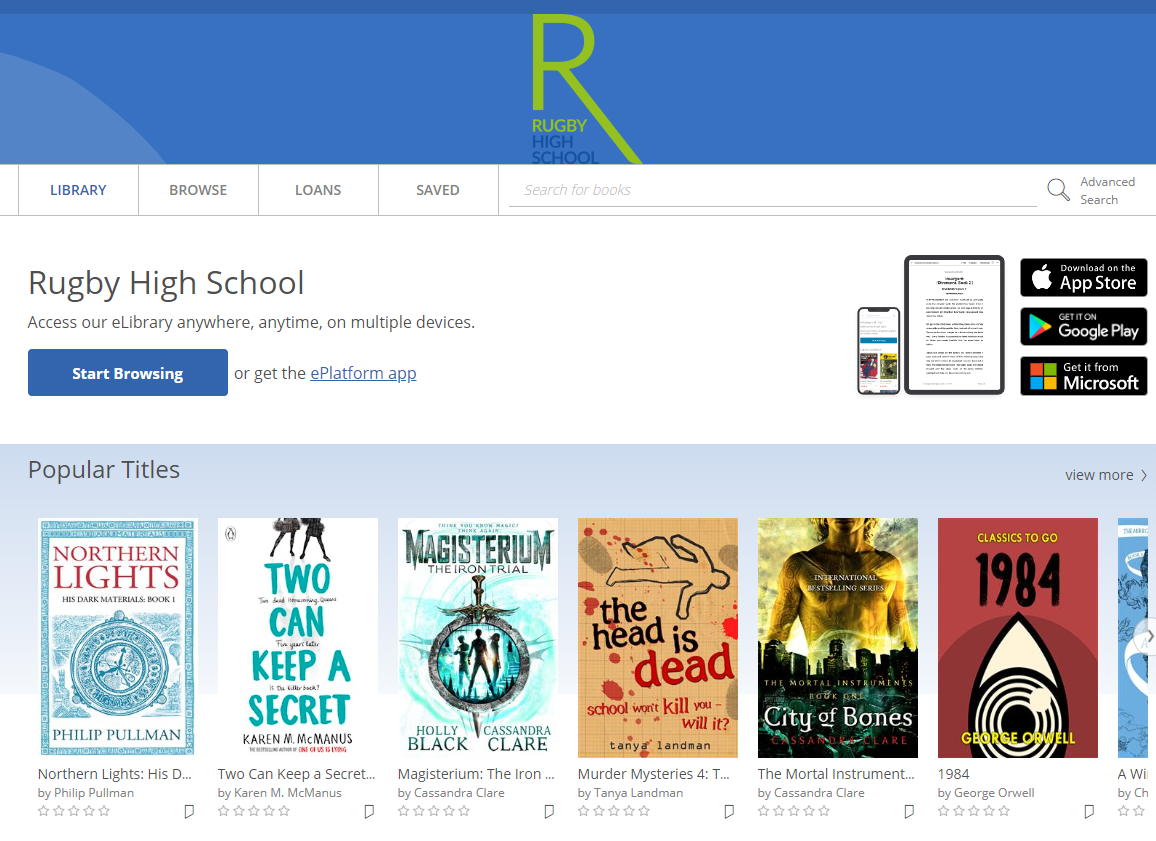Open the Saved tab
1156x841 pixels.
tap(438, 190)
